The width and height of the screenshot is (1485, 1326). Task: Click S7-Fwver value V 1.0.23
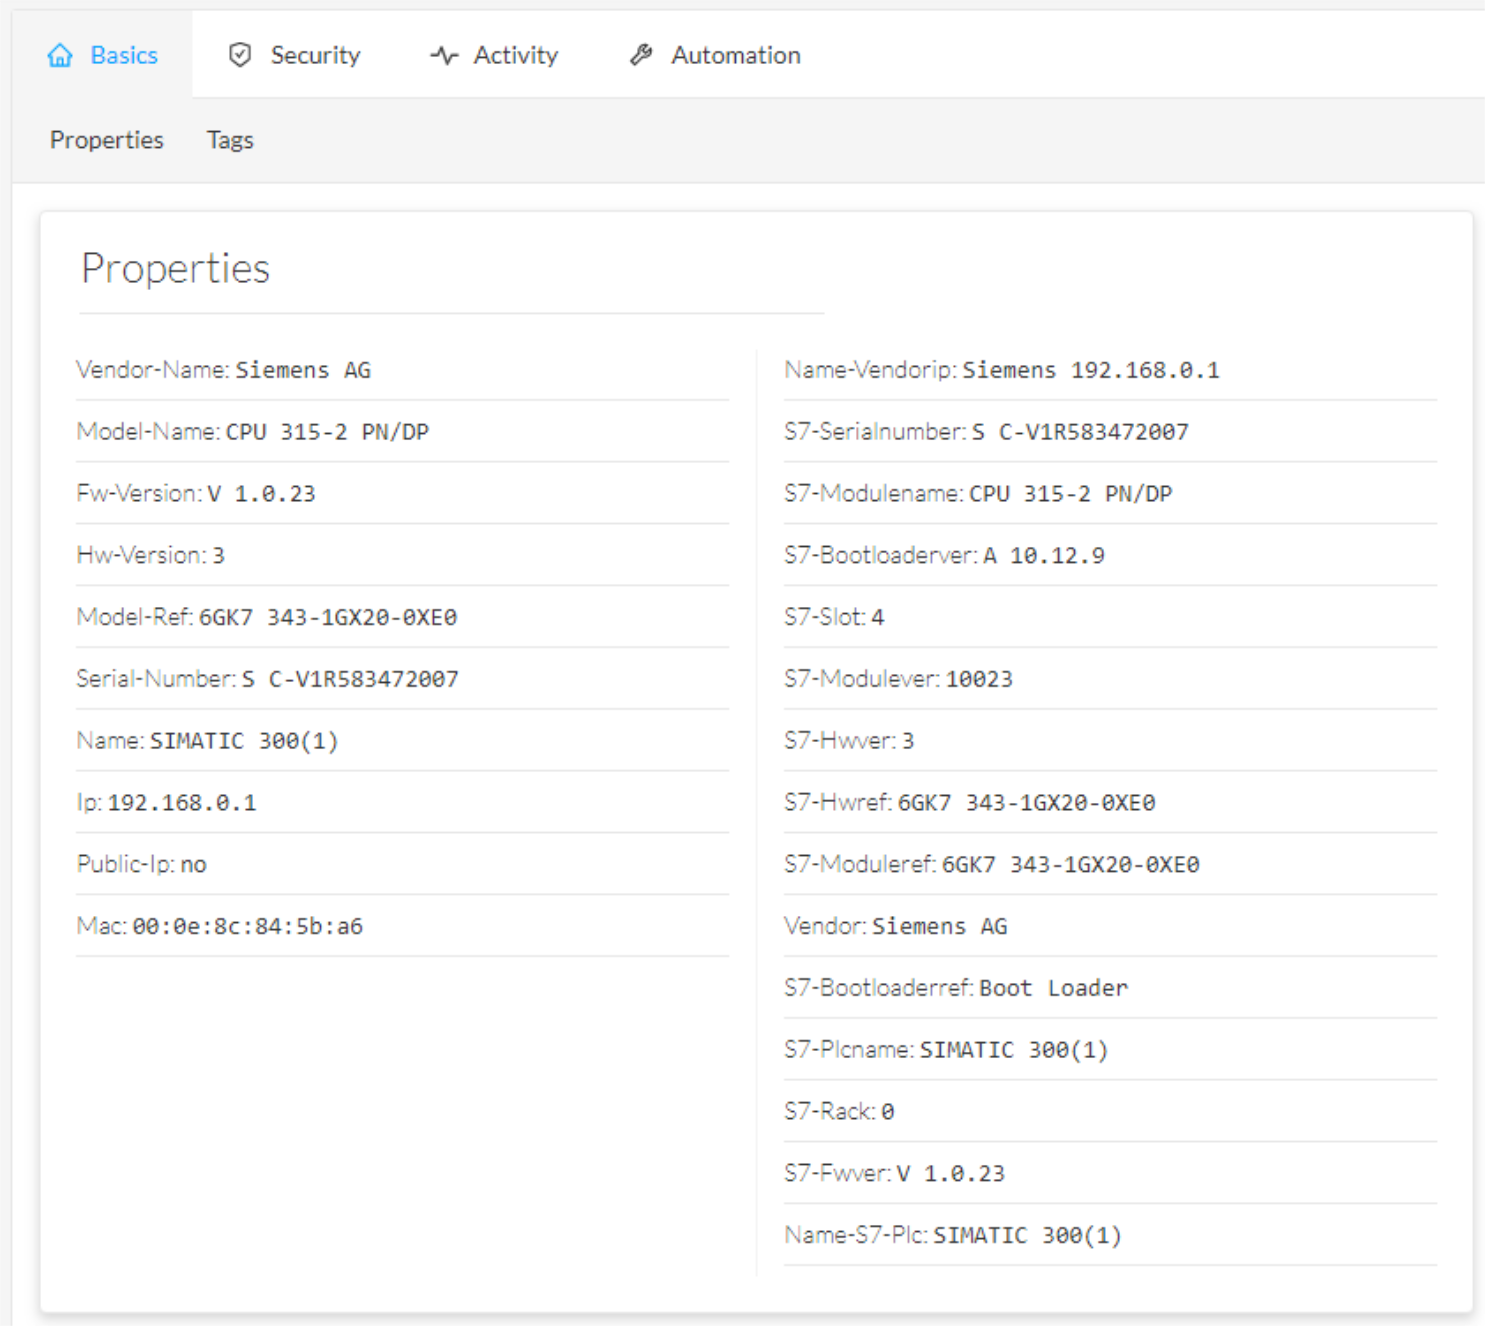(x=950, y=1174)
